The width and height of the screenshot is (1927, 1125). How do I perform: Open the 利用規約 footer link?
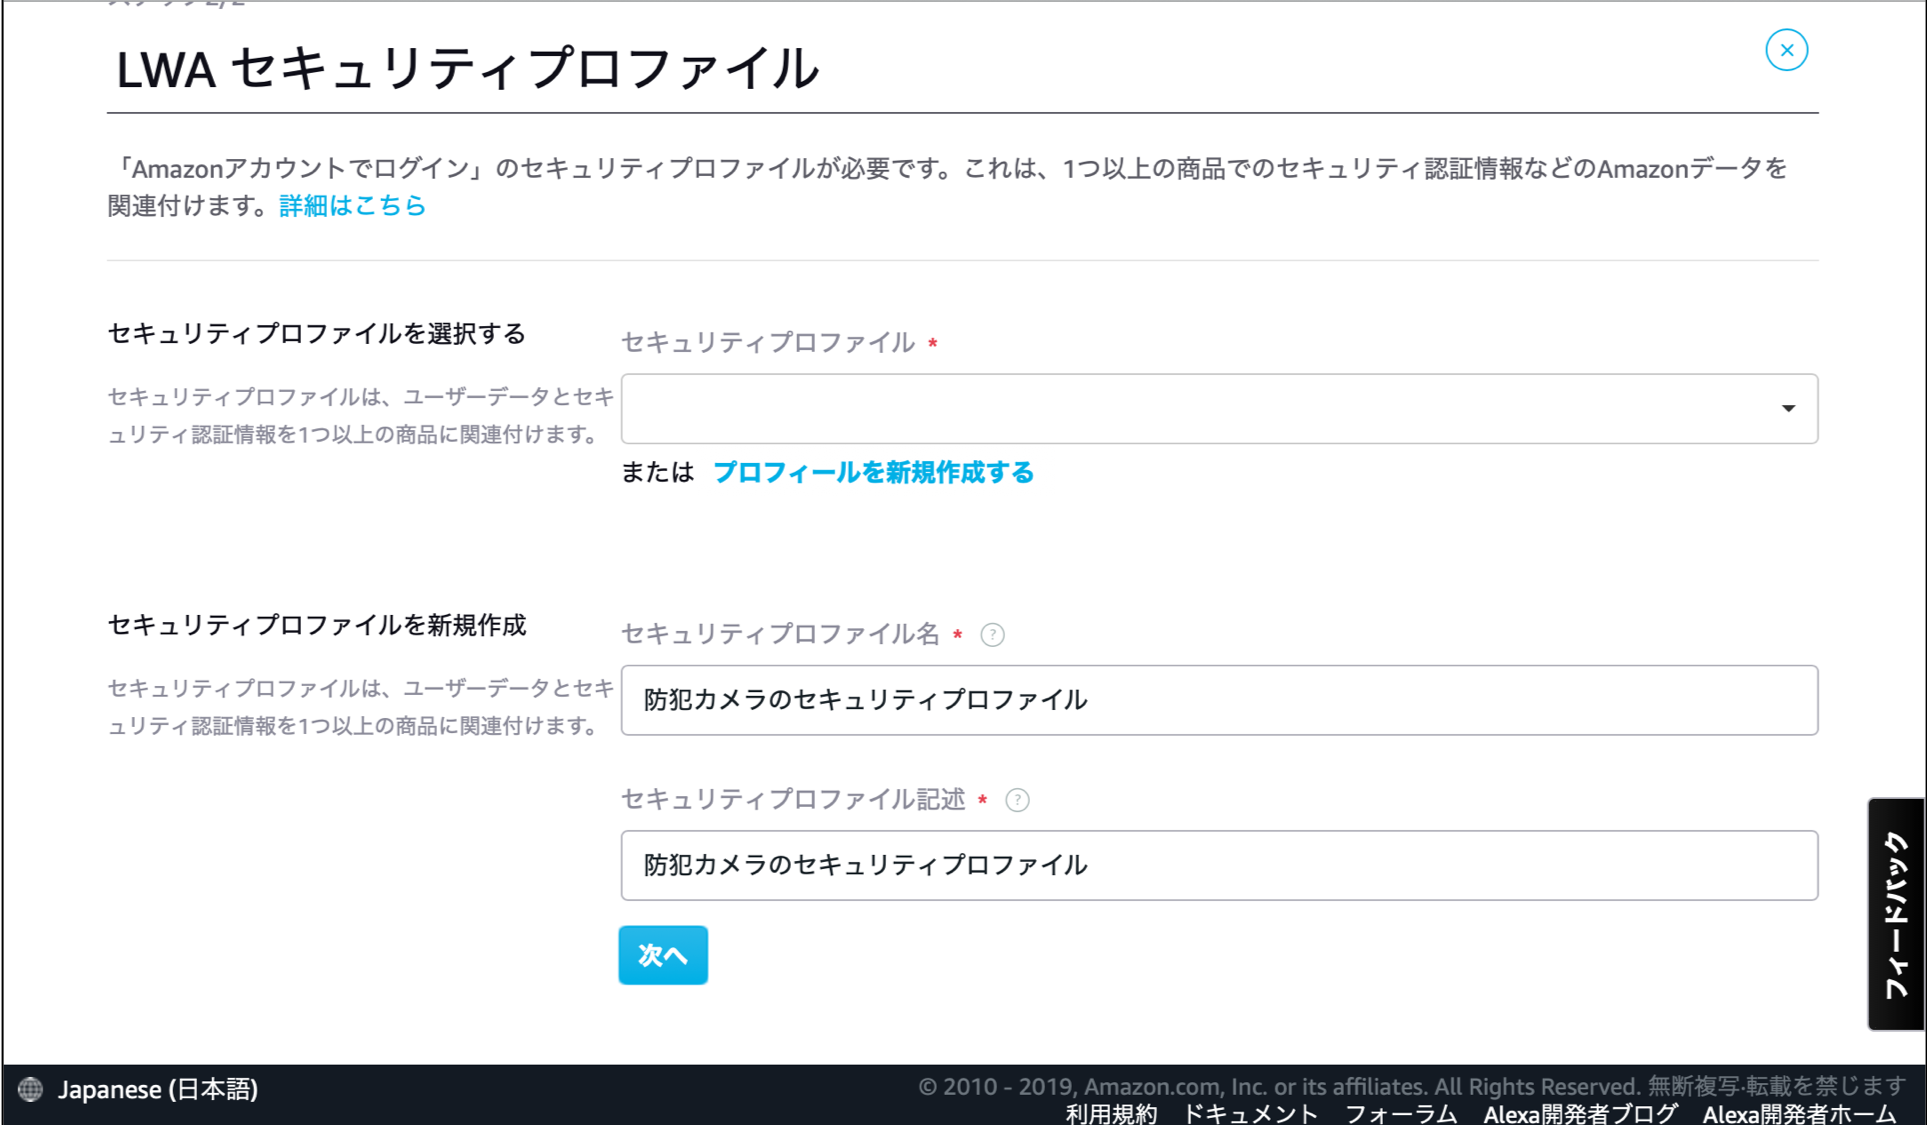(1110, 1114)
